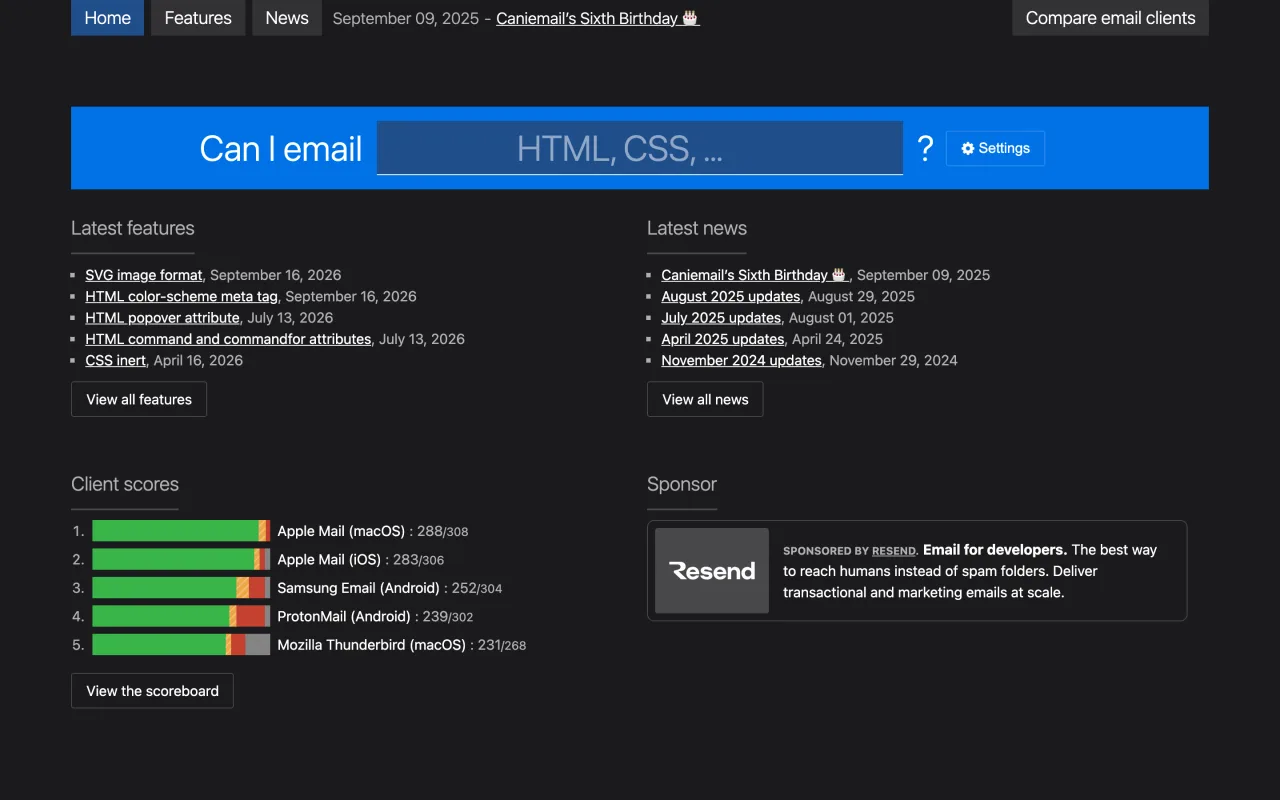
Task: Click Mozilla Thunderbird (macOS) score bar
Action: coord(181,645)
